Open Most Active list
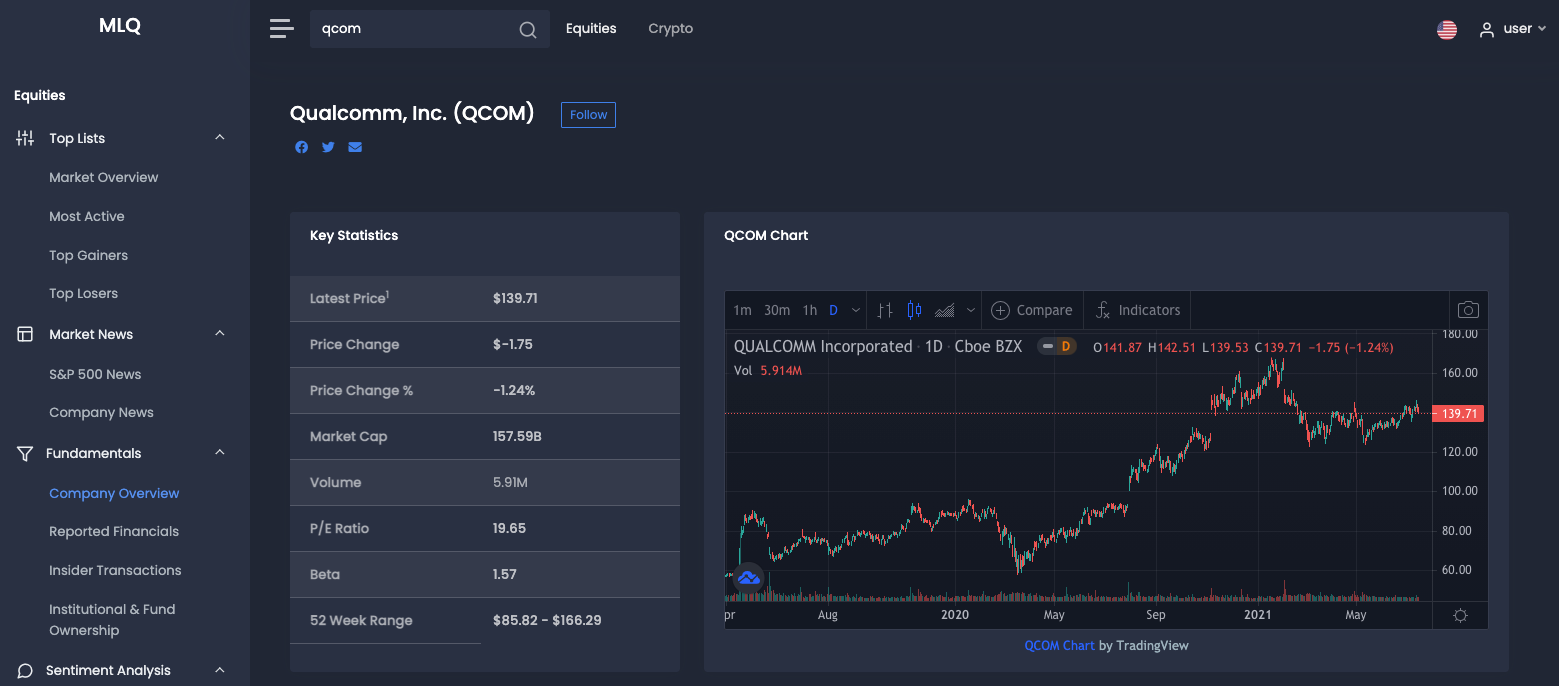This screenshot has width=1559, height=686. pos(87,216)
